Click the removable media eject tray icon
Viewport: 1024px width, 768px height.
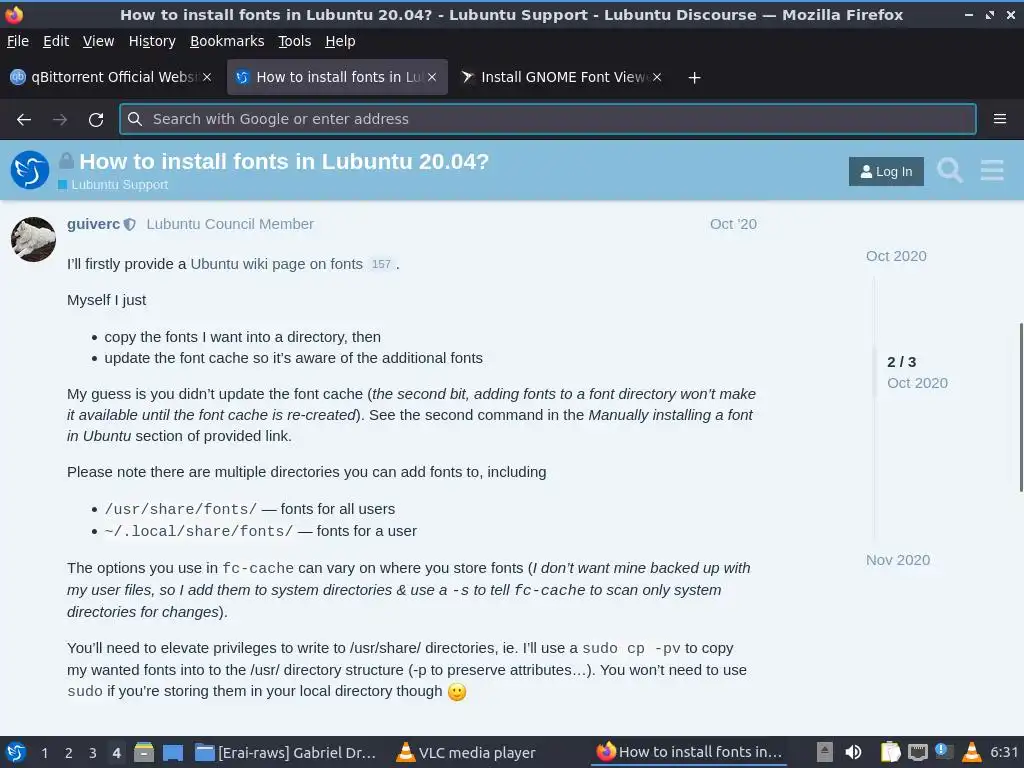pyautogui.click(x=825, y=752)
